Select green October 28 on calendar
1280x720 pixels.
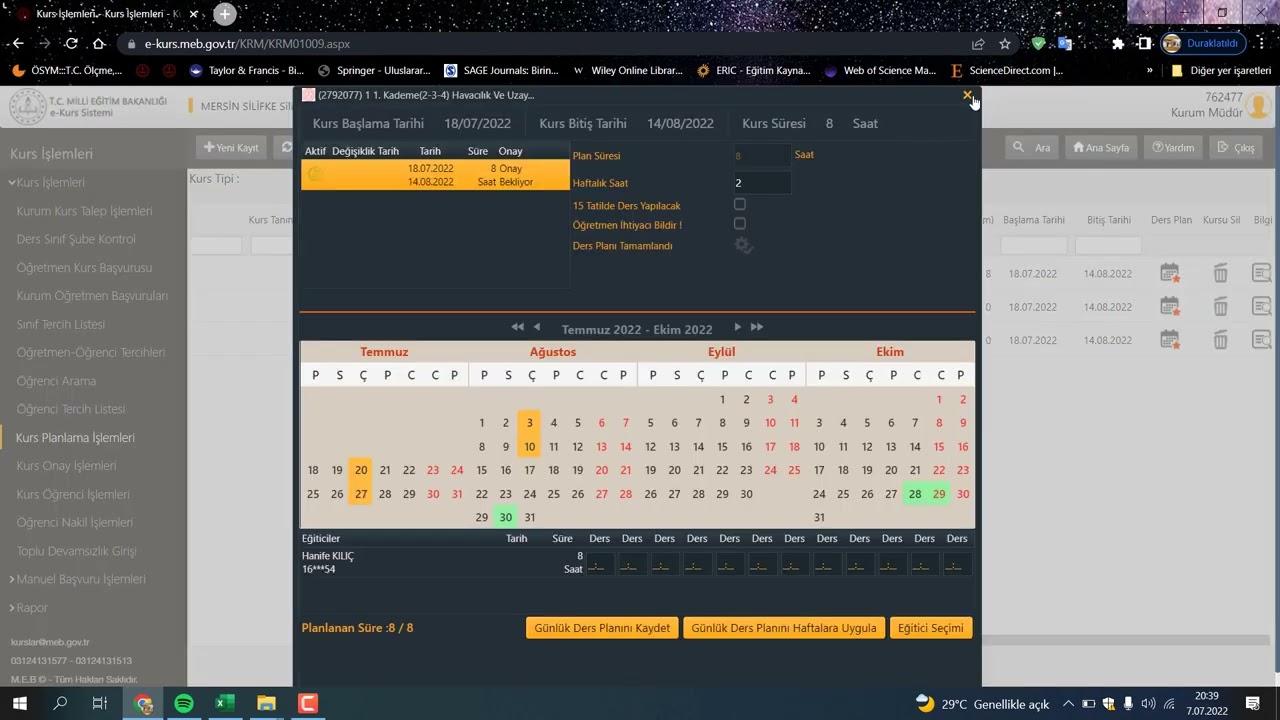[x=915, y=494]
